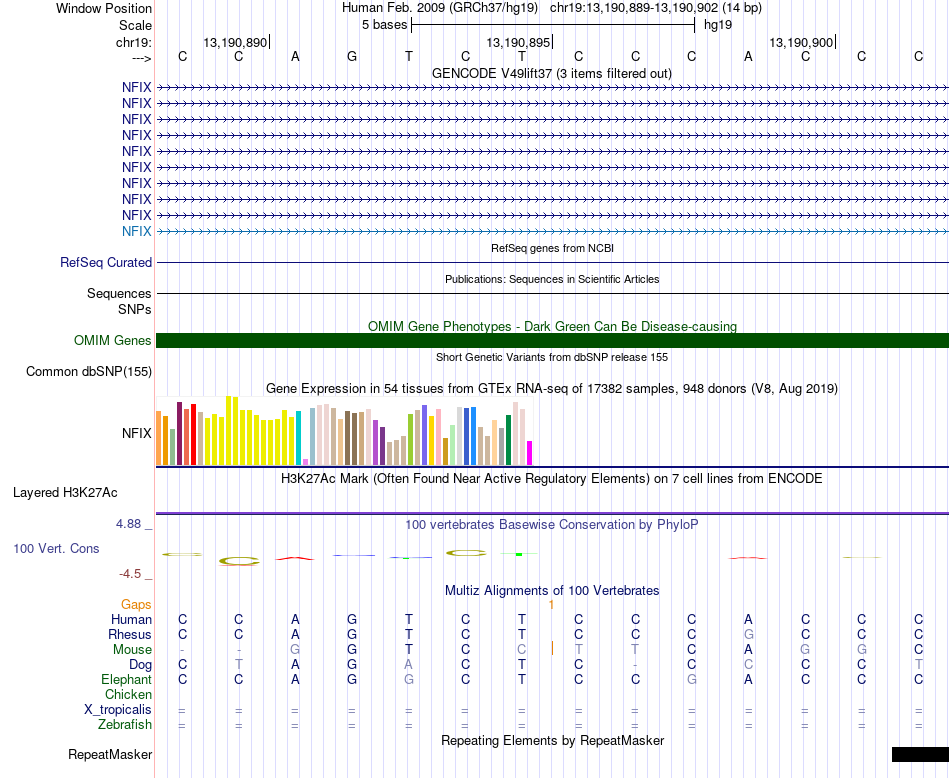Image resolution: width=950 pixels, height=778 pixels.
Task: Click the Elephant species label
Action: tap(127, 679)
